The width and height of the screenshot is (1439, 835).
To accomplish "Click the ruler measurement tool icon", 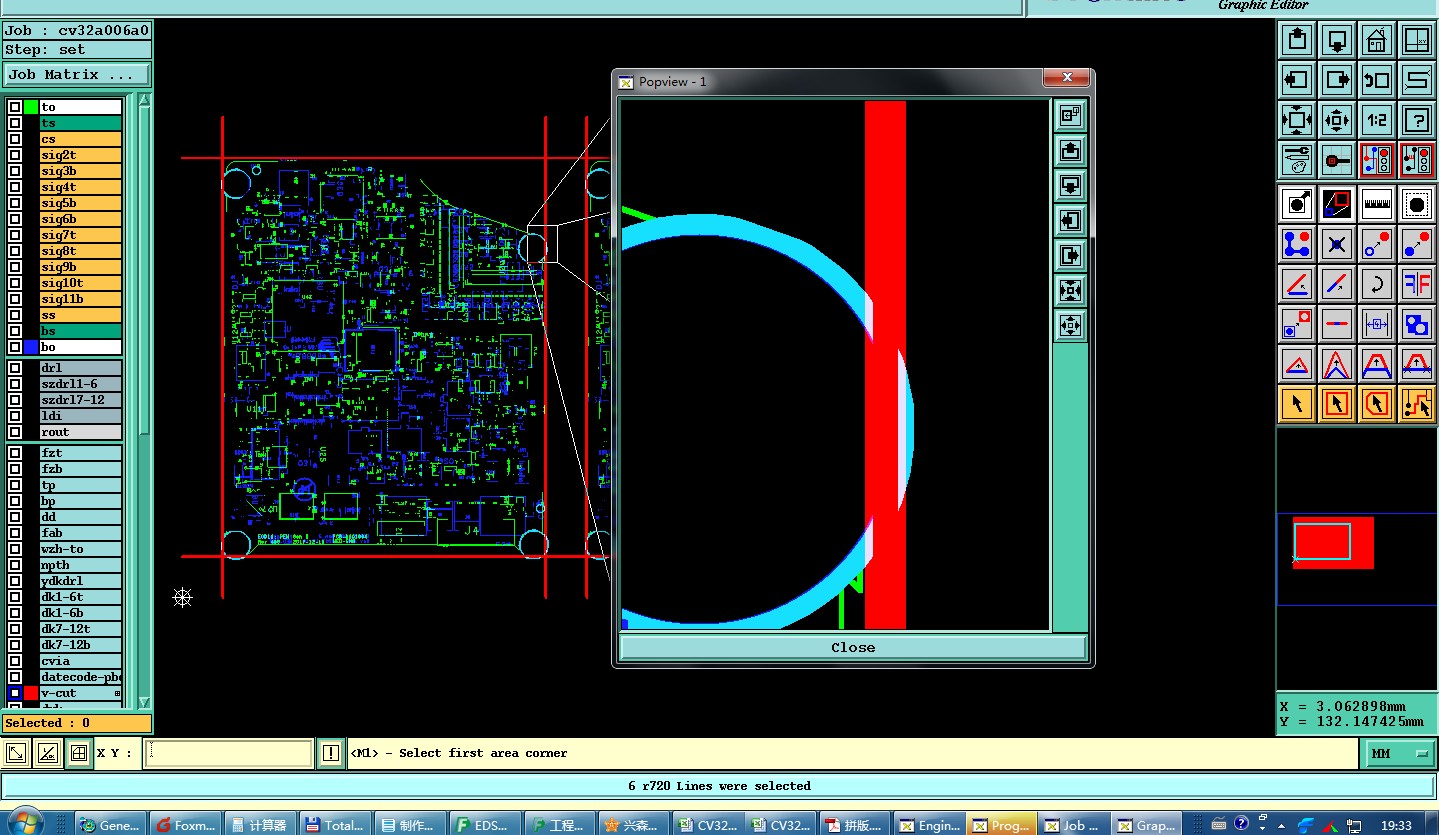I will tap(1377, 204).
